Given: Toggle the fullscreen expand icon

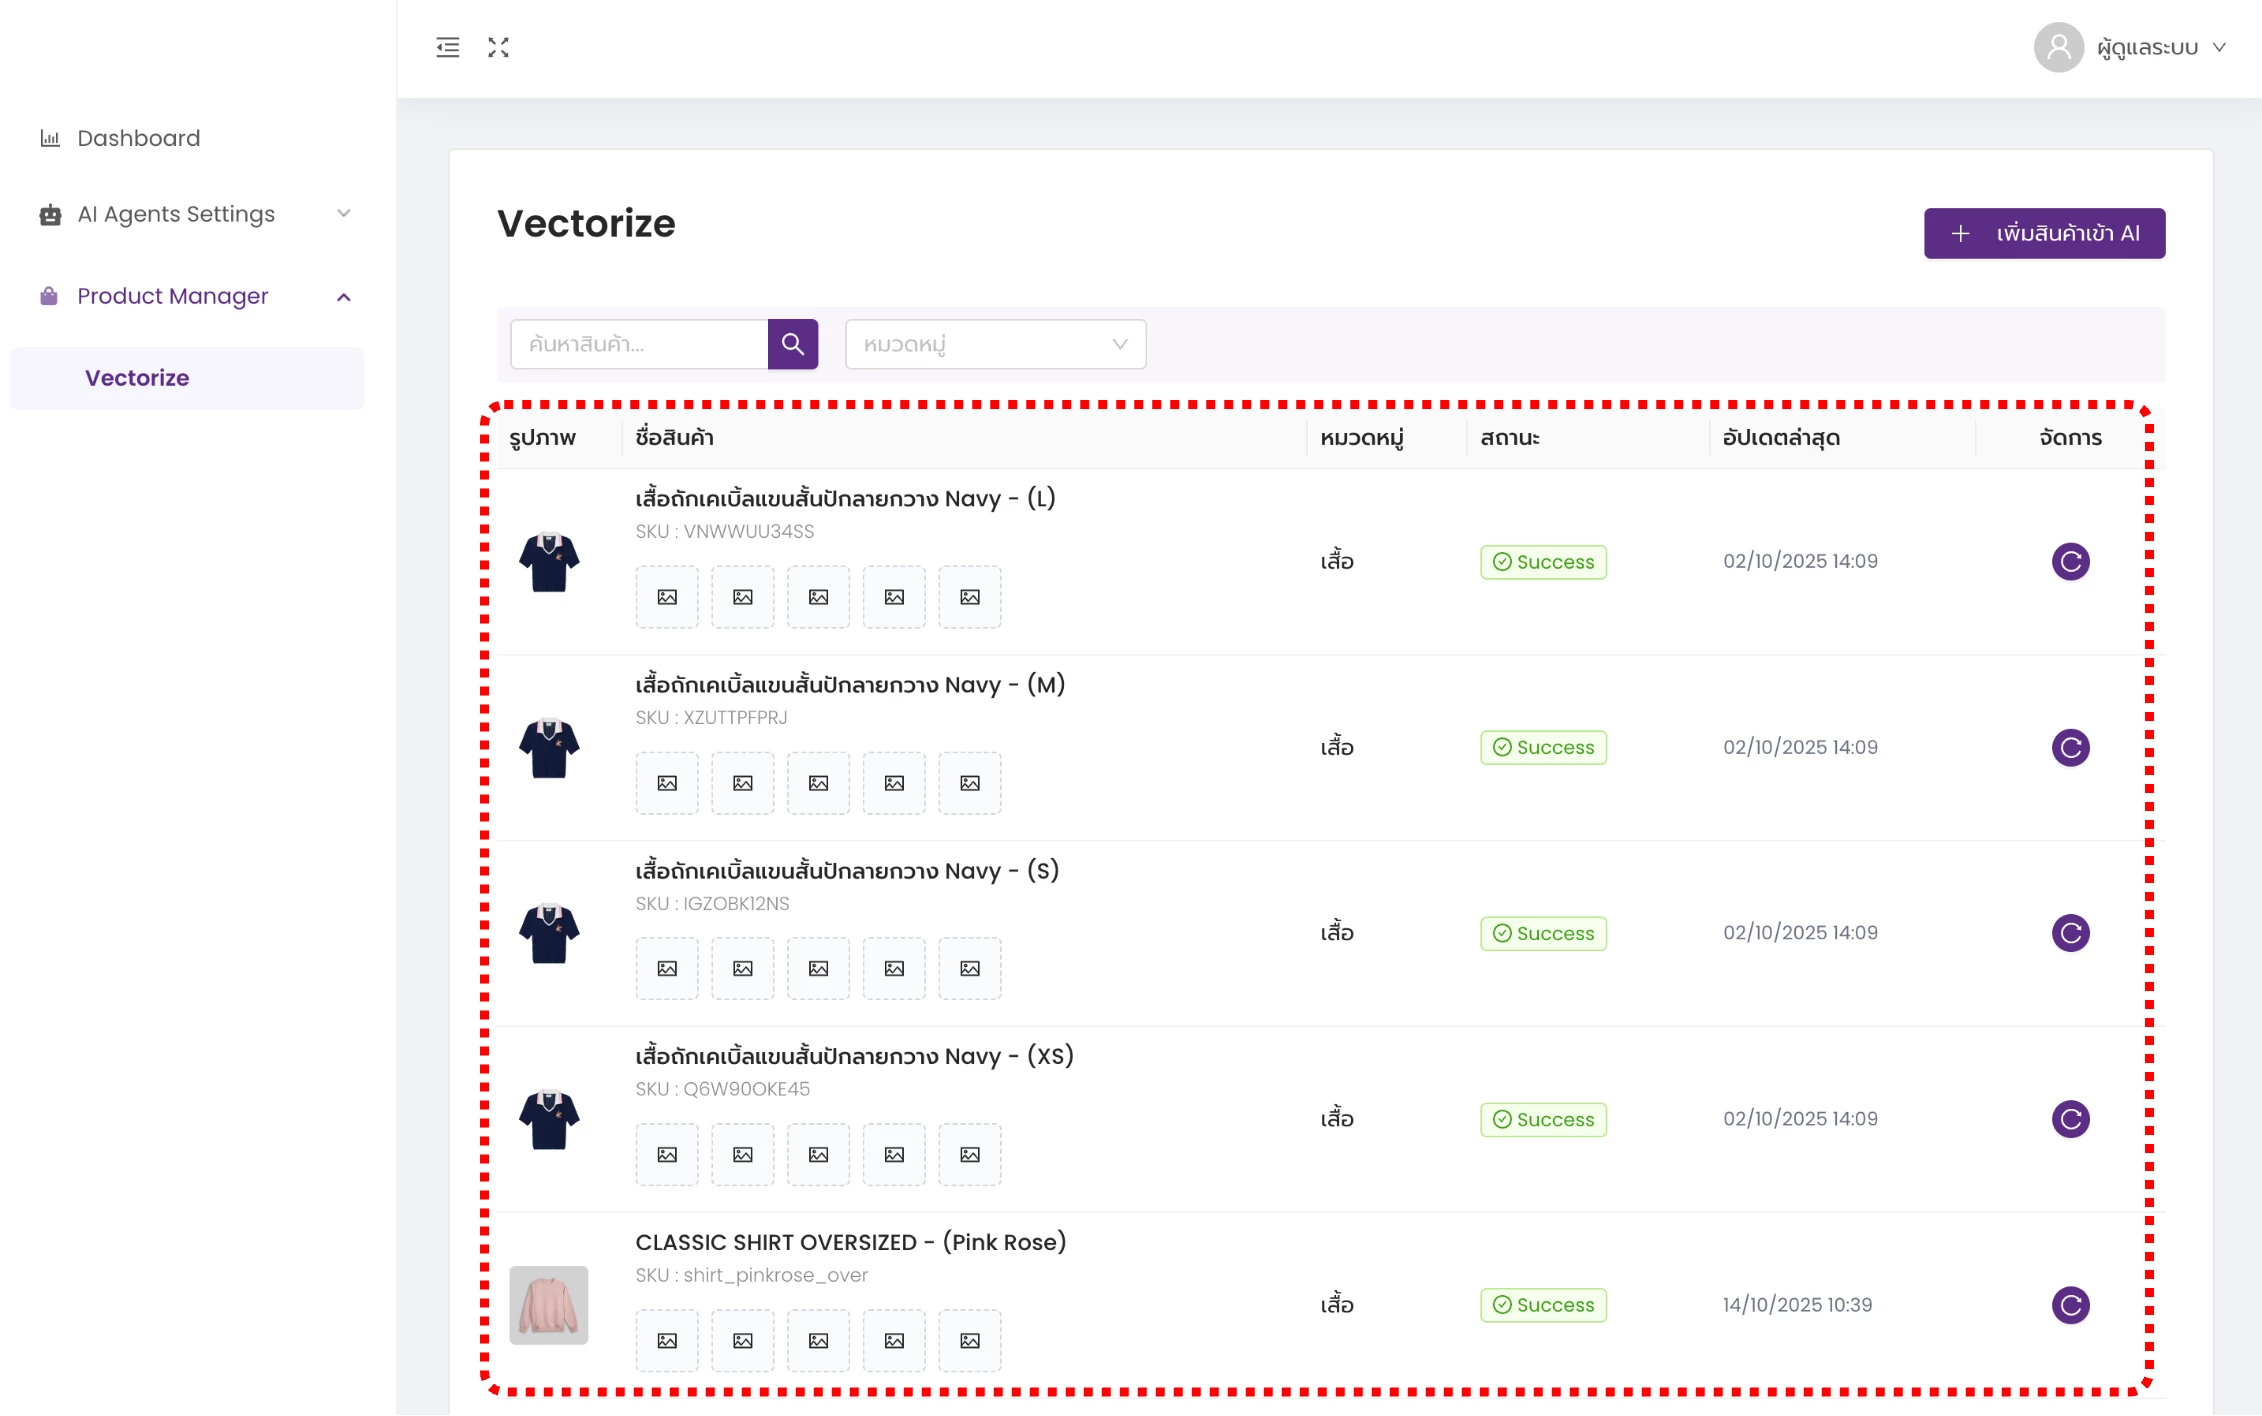Looking at the screenshot, I should click(x=498, y=47).
